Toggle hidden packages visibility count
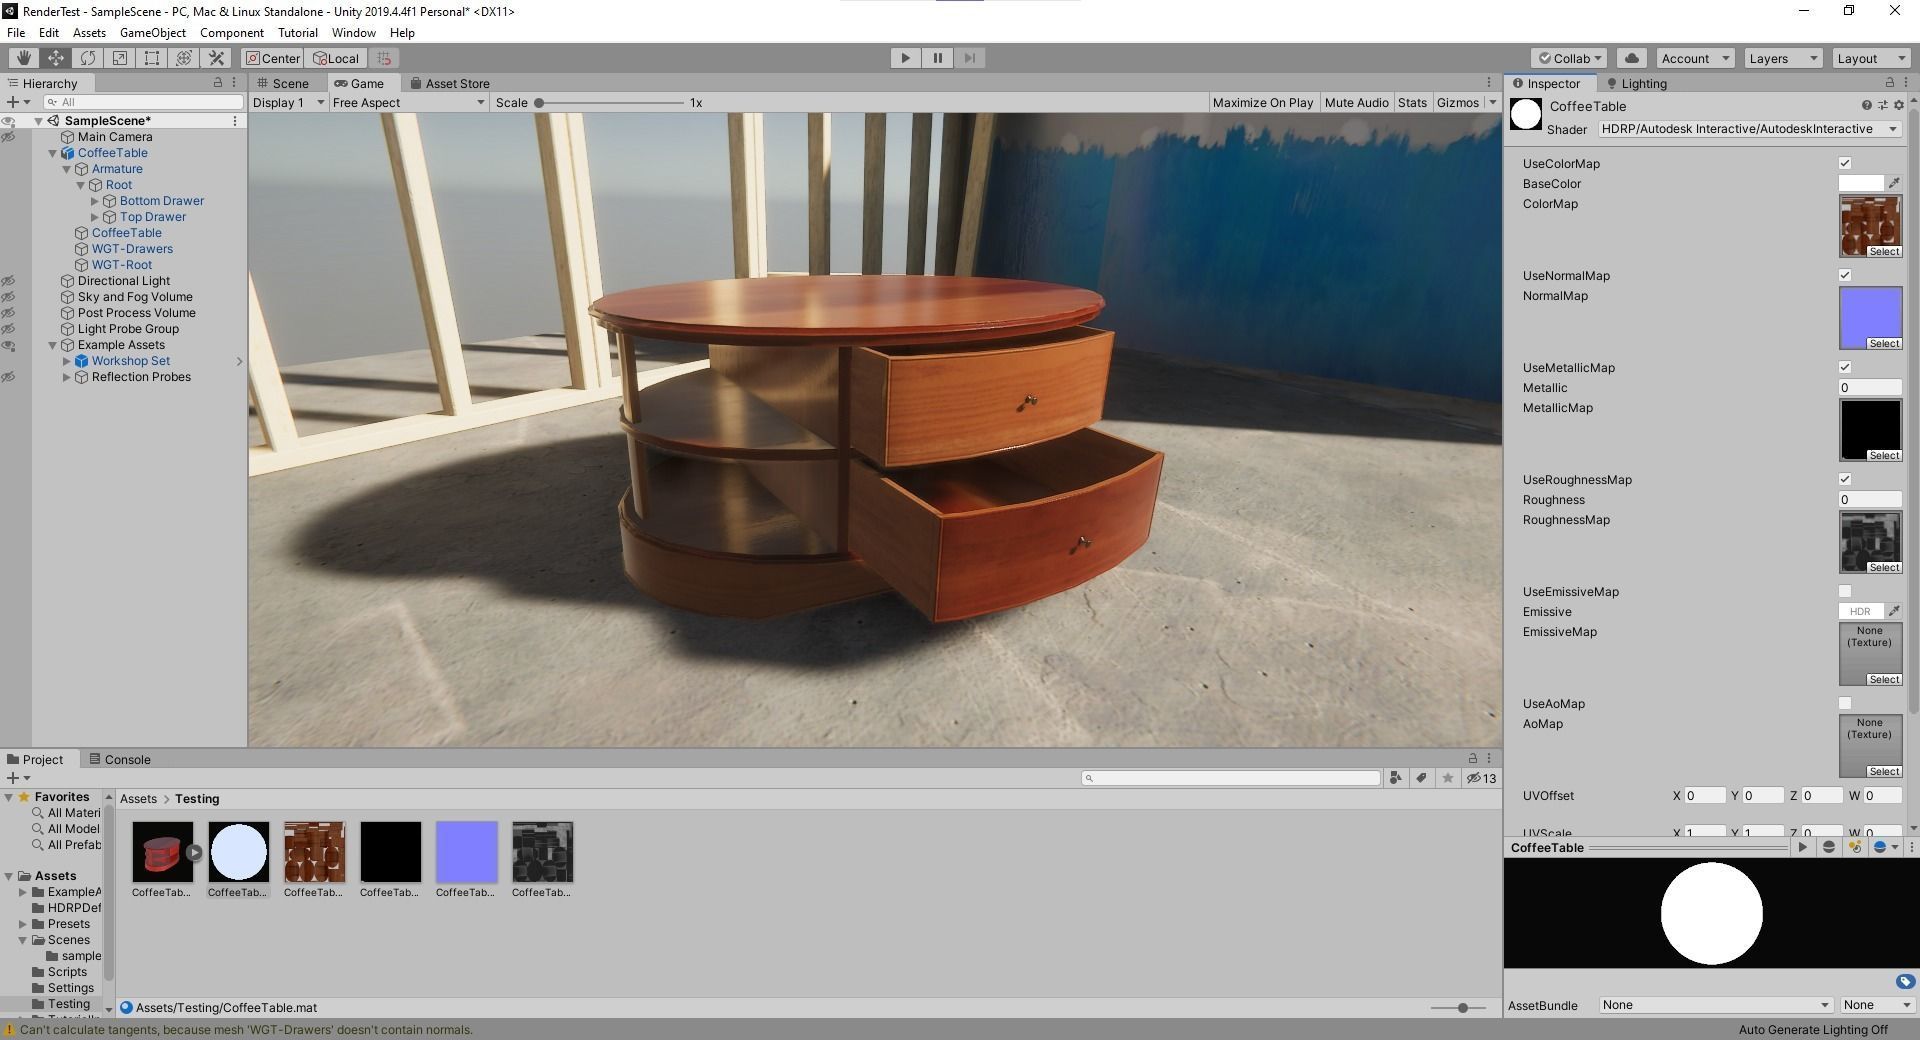Screen dimensions: 1920x1040 pos(1481,778)
